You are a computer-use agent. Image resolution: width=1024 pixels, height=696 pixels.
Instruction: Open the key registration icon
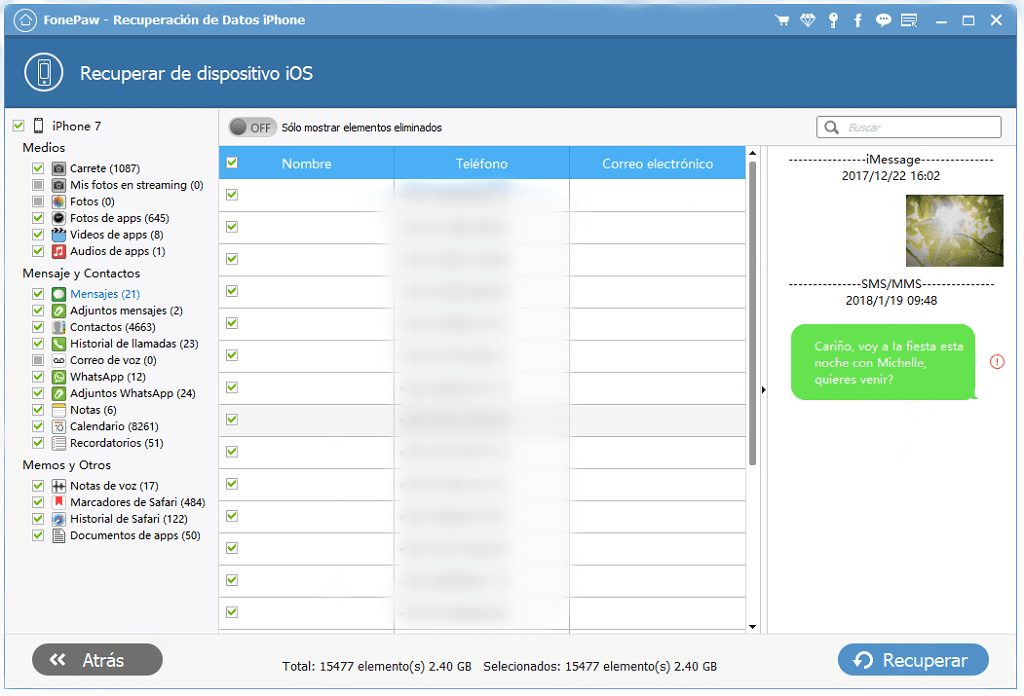(833, 20)
